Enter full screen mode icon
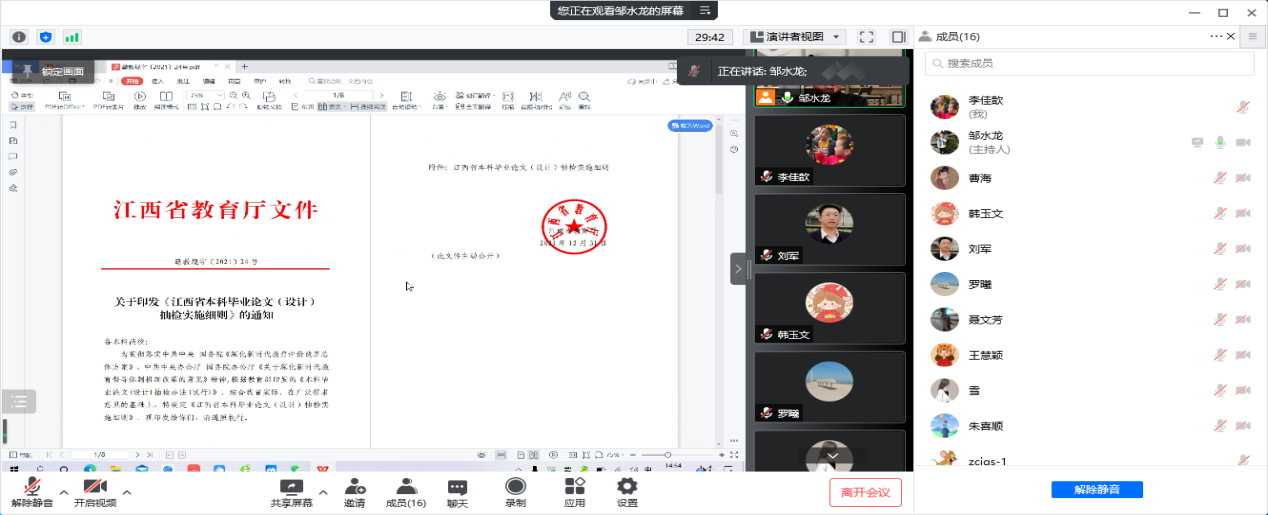1268x515 pixels. 867,37
